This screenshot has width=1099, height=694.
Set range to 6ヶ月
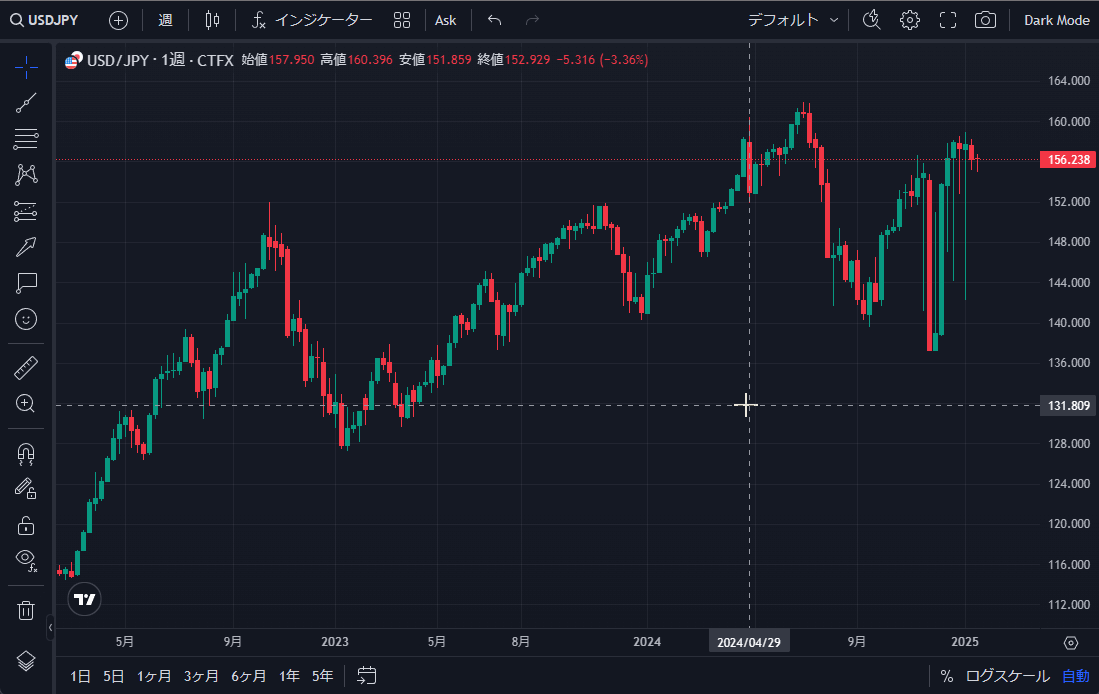pyautogui.click(x=249, y=676)
